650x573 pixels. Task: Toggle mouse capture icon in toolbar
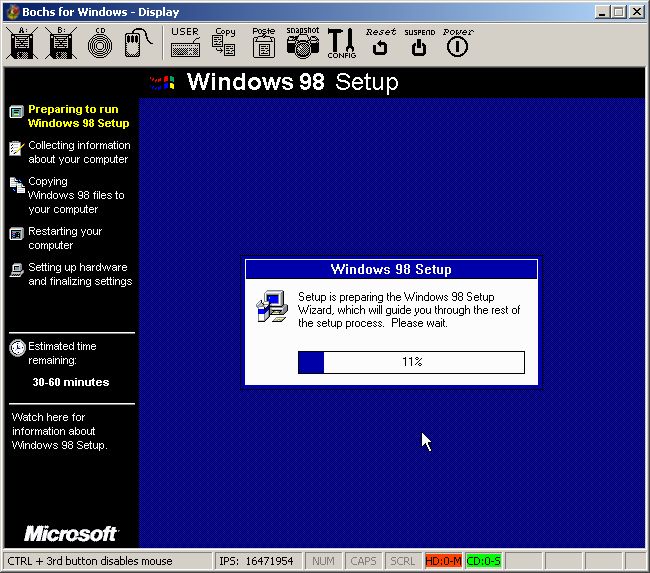coord(138,43)
